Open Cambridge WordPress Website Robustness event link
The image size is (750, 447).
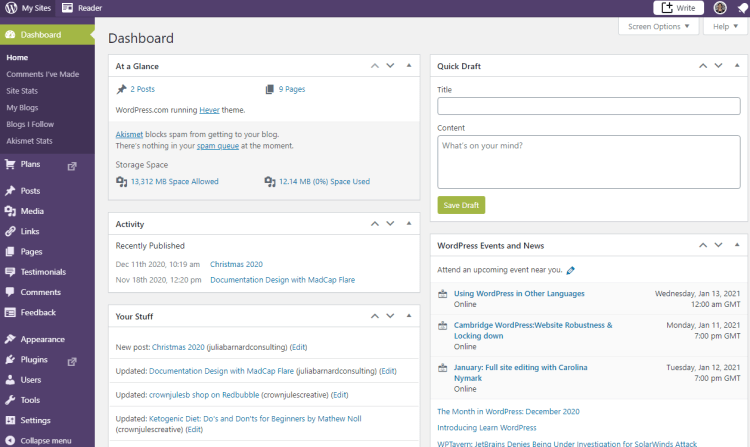coord(533,330)
